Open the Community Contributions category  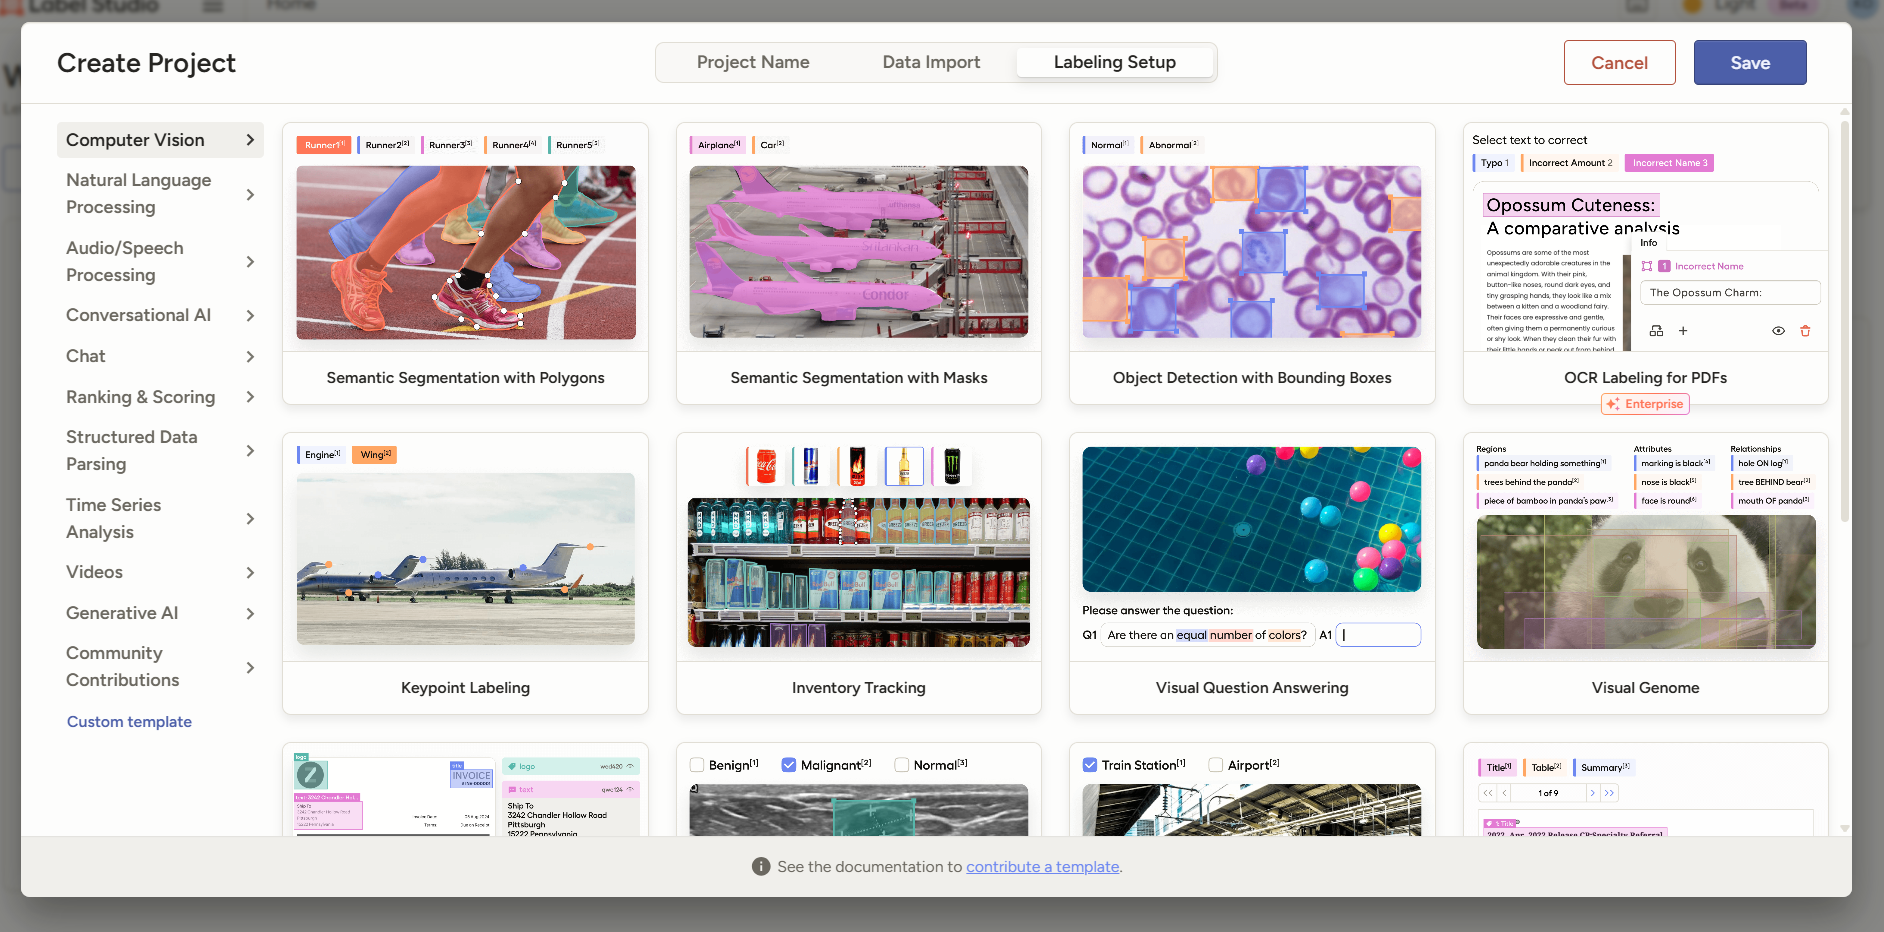click(x=160, y=667)
